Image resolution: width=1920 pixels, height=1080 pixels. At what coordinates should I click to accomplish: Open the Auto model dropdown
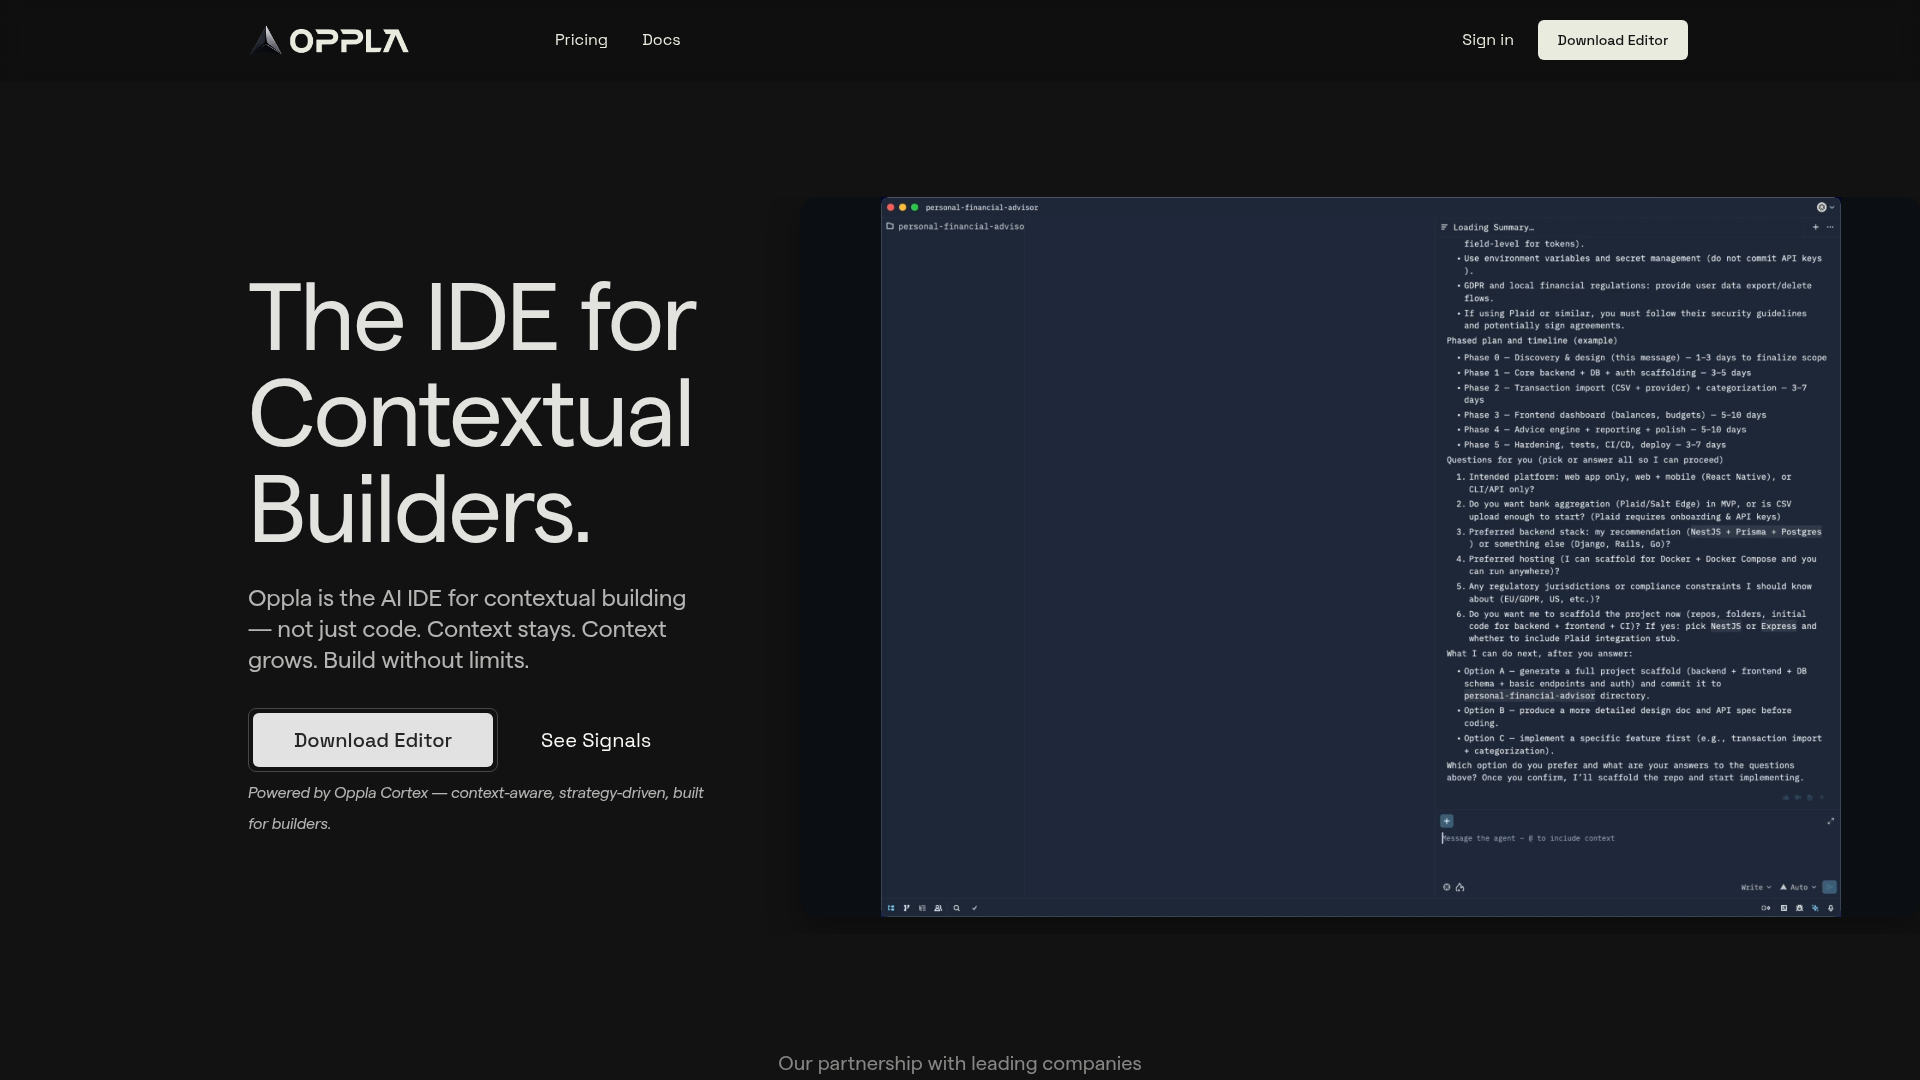(1799, 887)
